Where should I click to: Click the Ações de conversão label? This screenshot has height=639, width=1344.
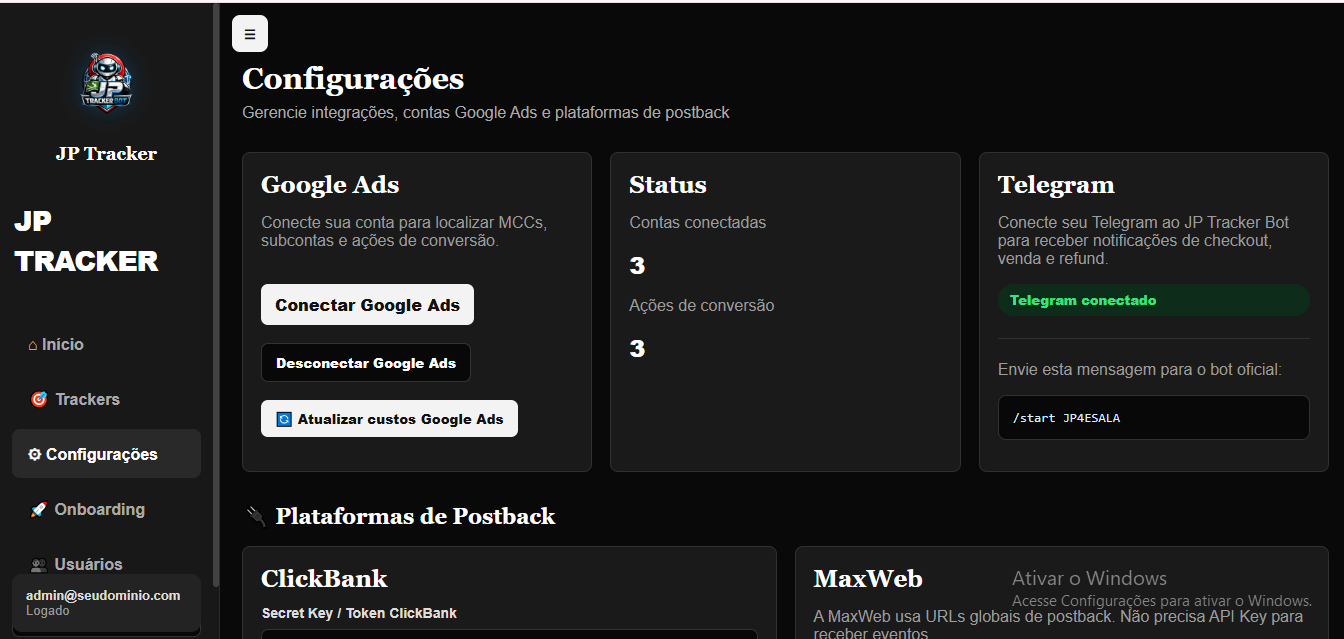click(x=702, y=305)
